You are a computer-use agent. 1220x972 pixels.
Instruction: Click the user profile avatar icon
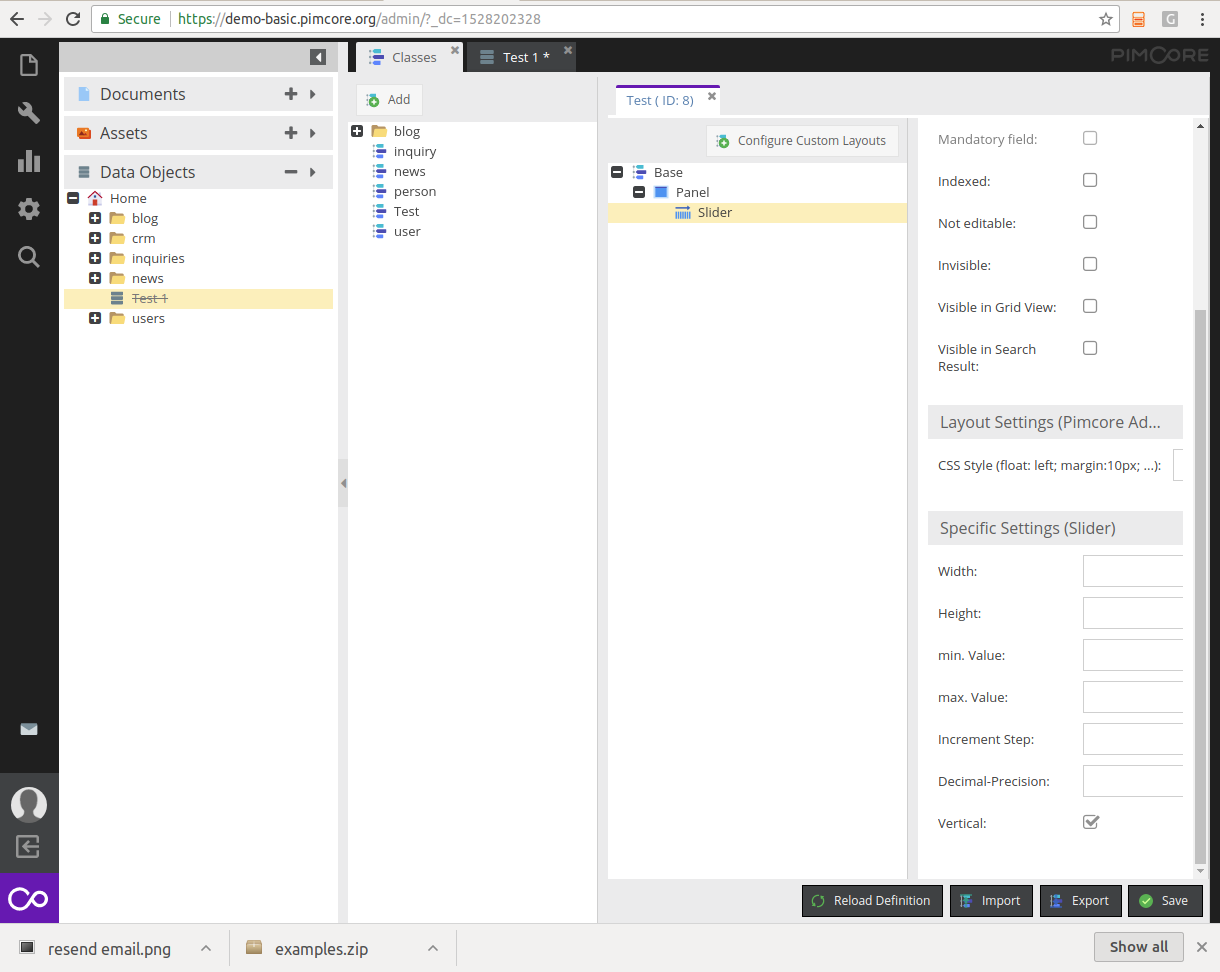28,804
